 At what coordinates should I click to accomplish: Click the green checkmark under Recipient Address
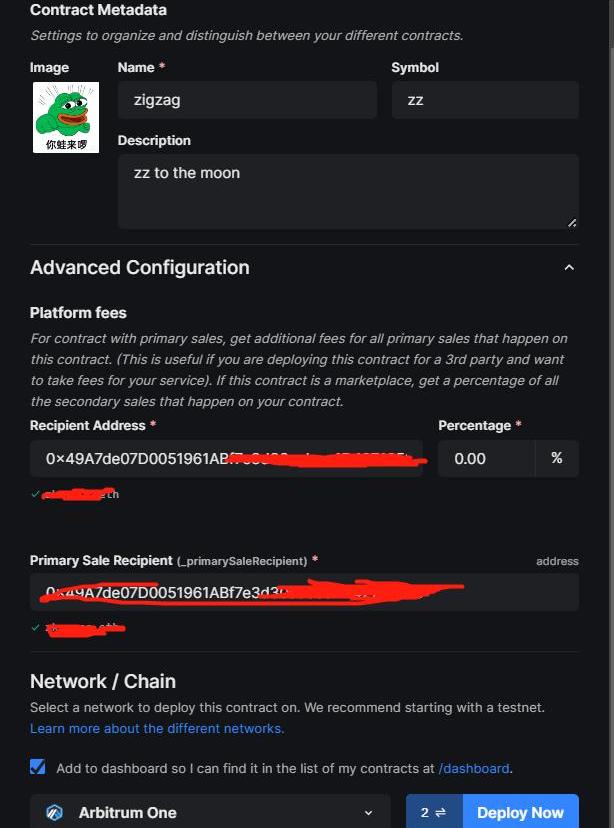[36, 494]
